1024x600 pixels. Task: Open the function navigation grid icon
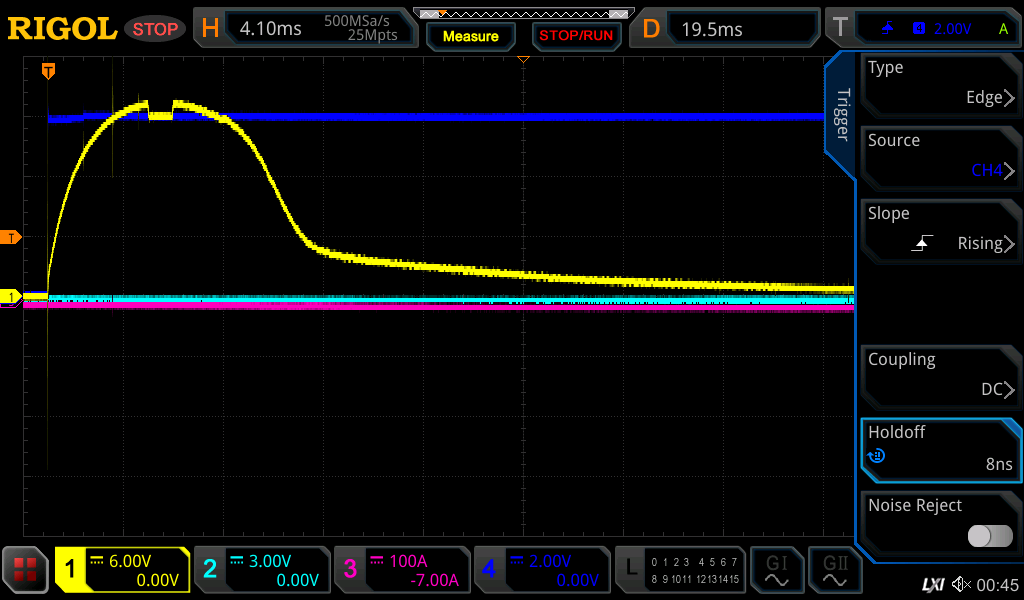(26, 570)
